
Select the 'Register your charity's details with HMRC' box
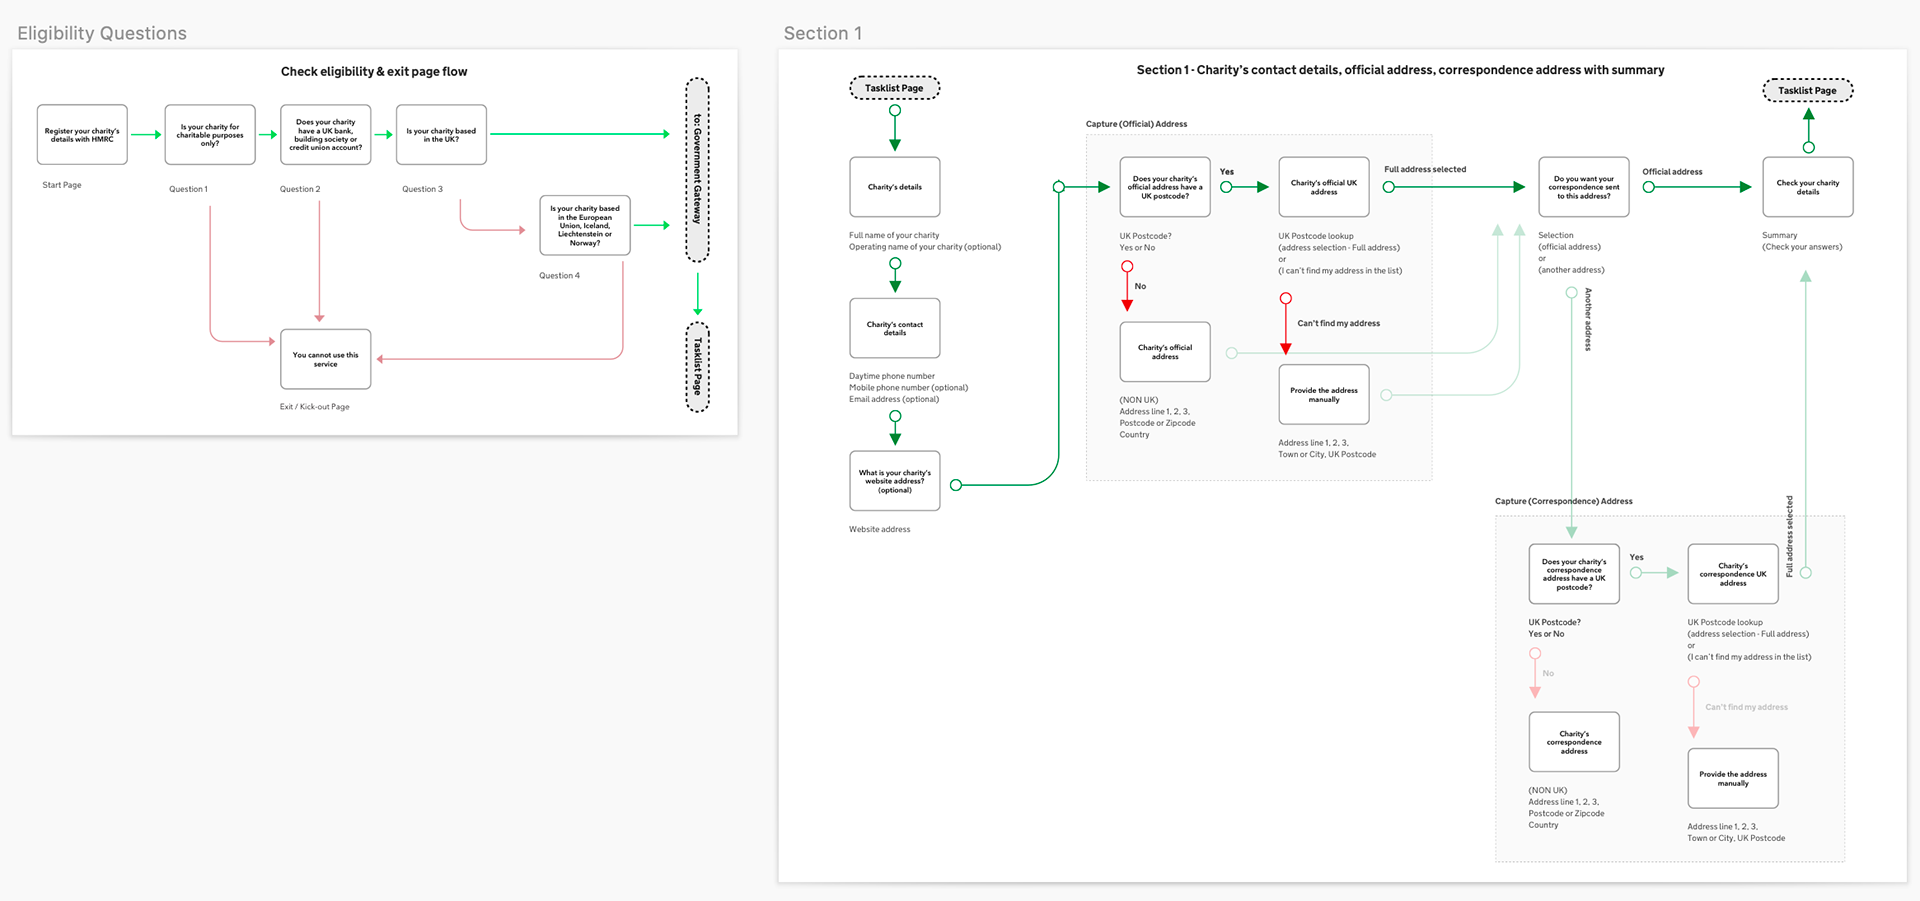click(82, 135)
